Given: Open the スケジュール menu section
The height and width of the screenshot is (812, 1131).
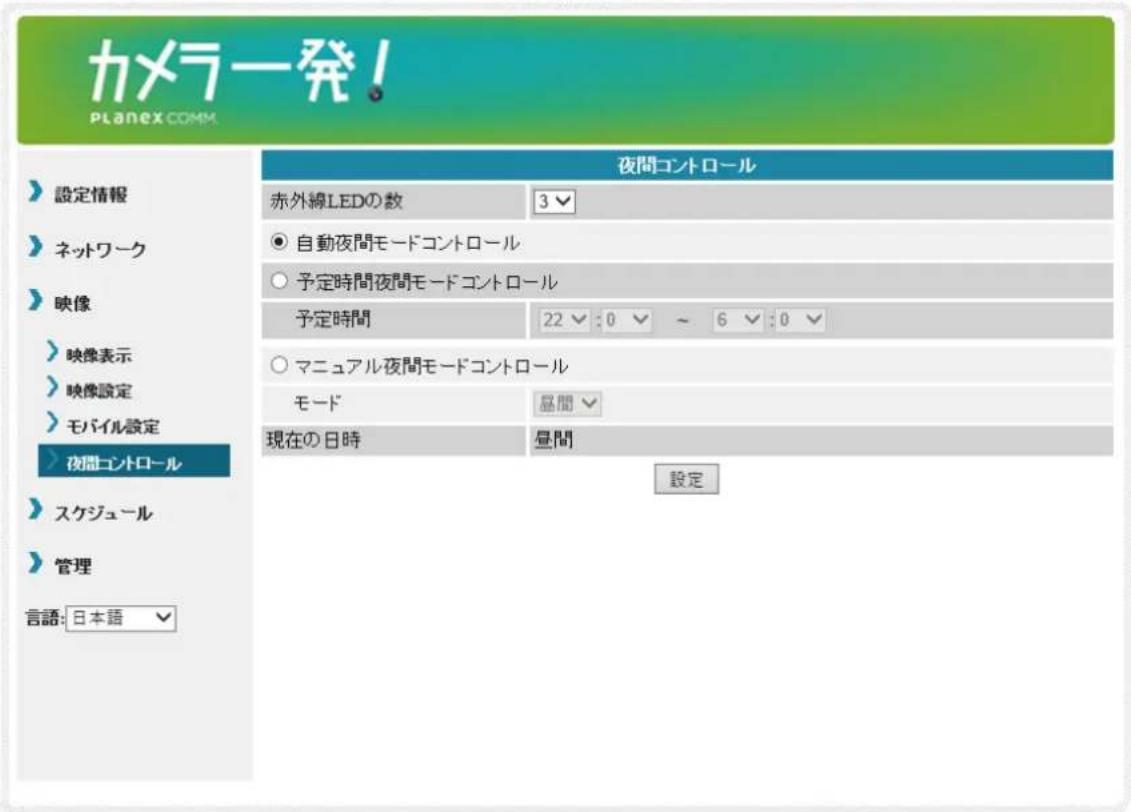Looking at the screenshot, I should tap(103, 513).
